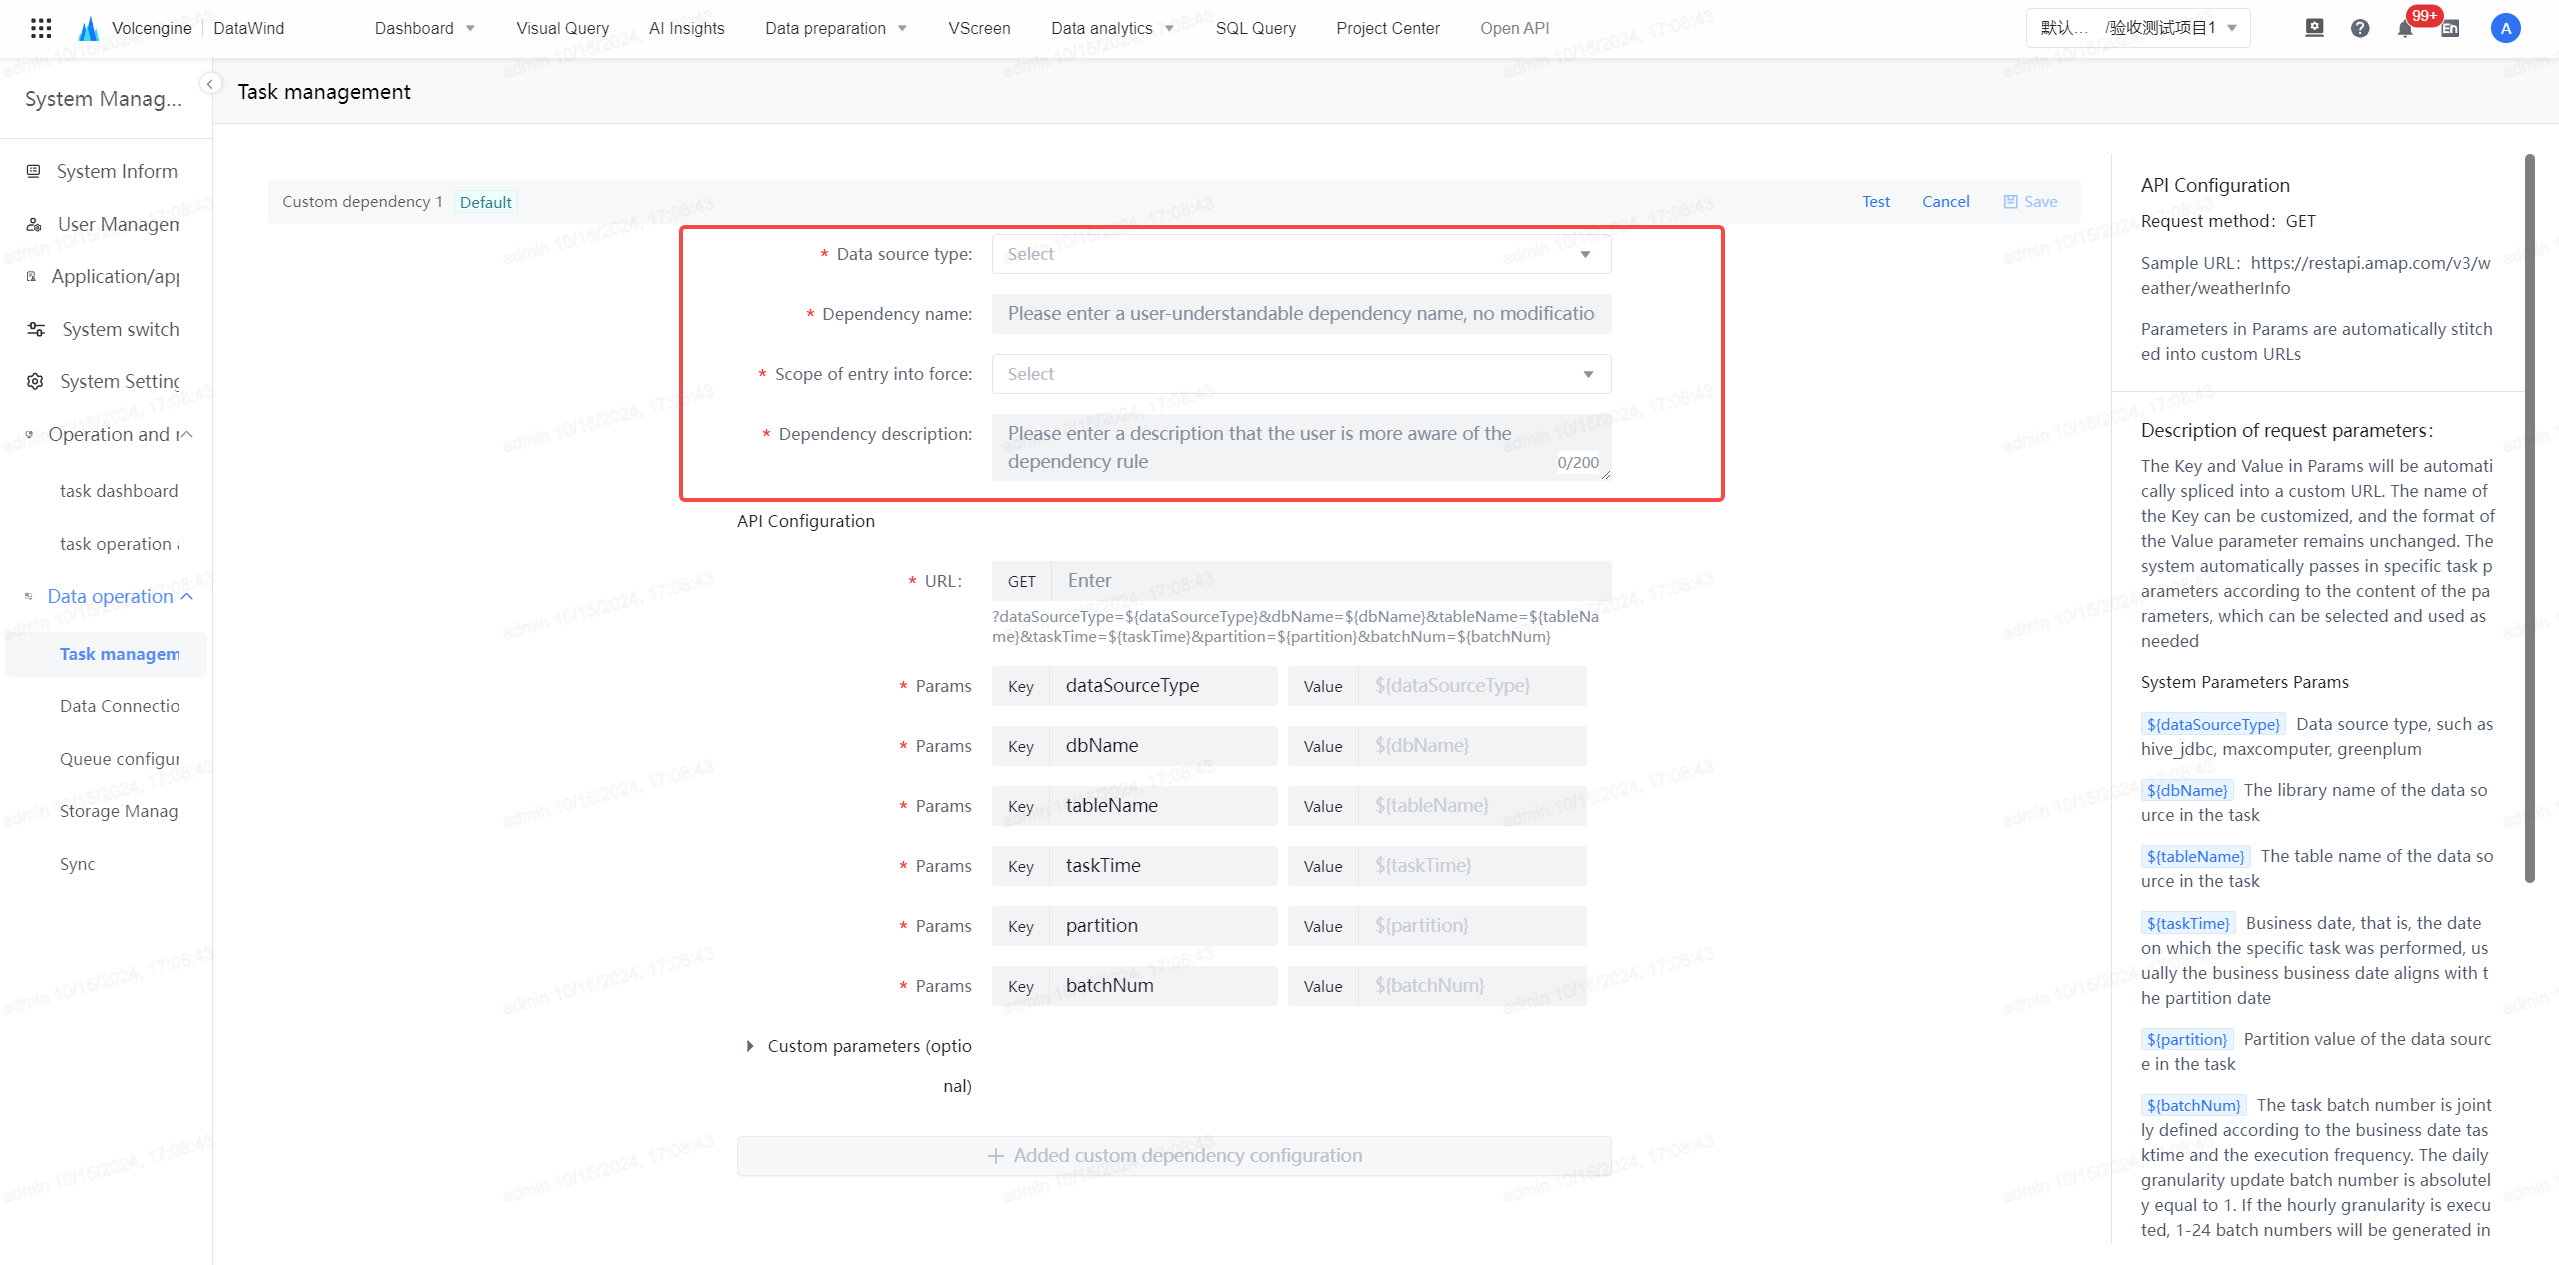Viewport: 2559px width, 1265px height.
Task: Click the Cancel button
Action: coord(1945,201)
